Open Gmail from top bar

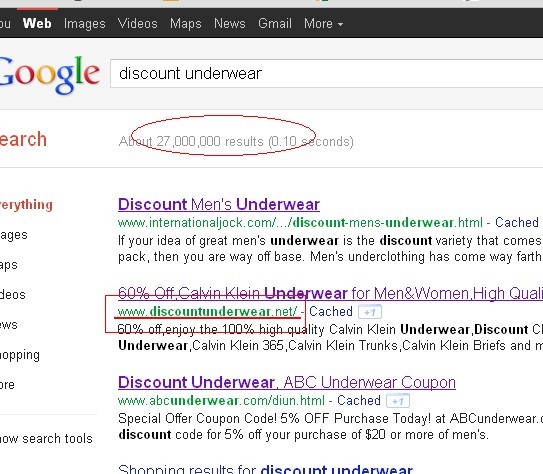coord(275,24)
